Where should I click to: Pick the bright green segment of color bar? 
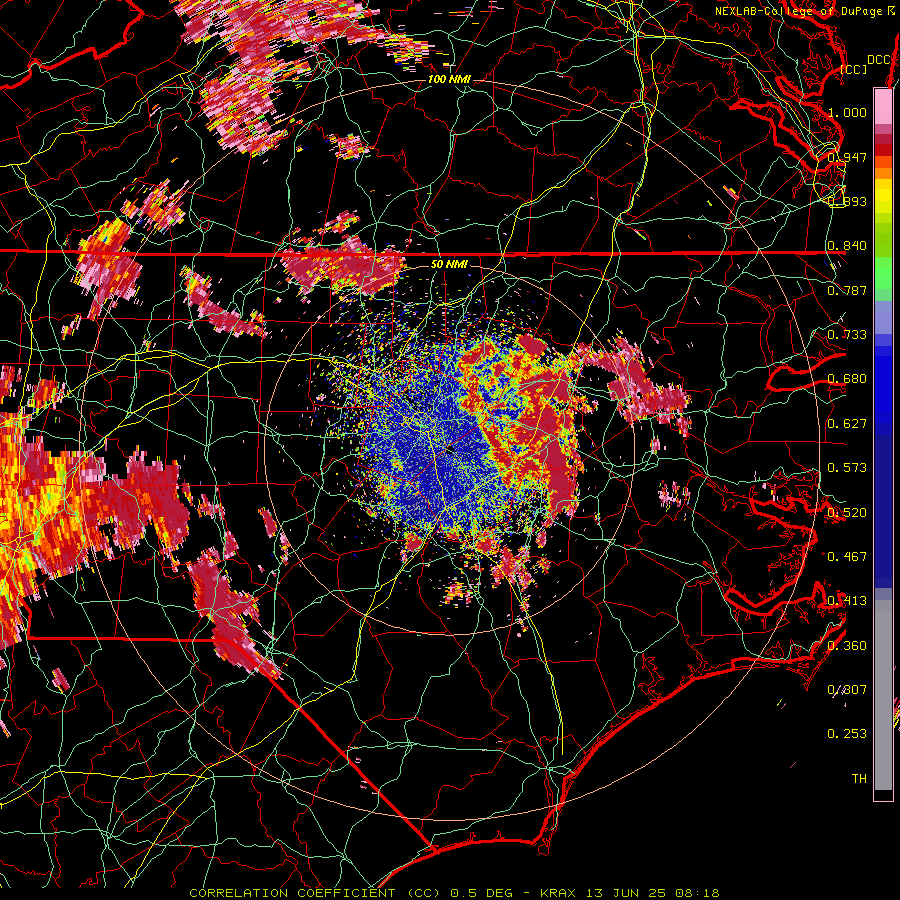coord(883,273)
